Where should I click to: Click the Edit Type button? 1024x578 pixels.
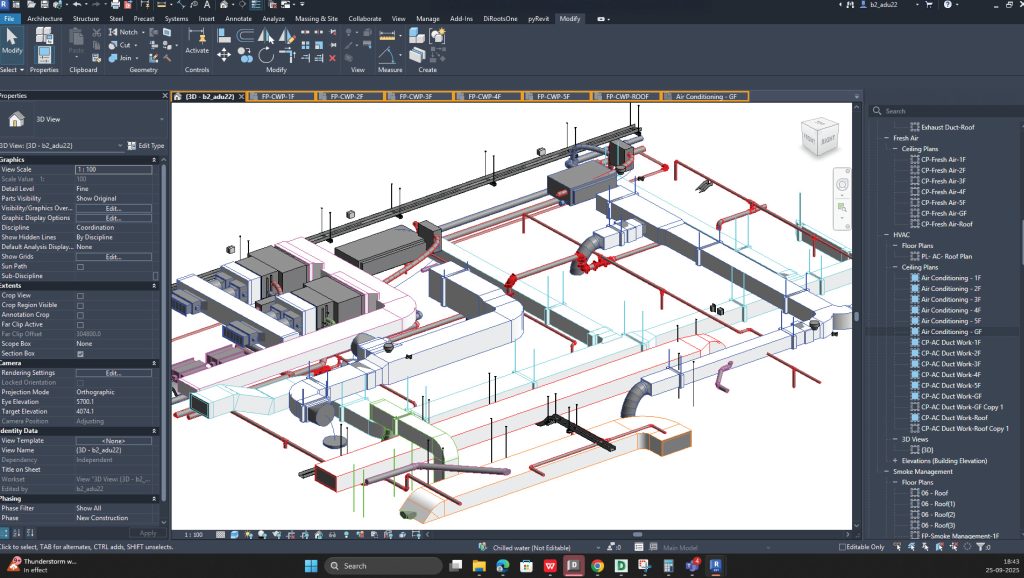146,146
